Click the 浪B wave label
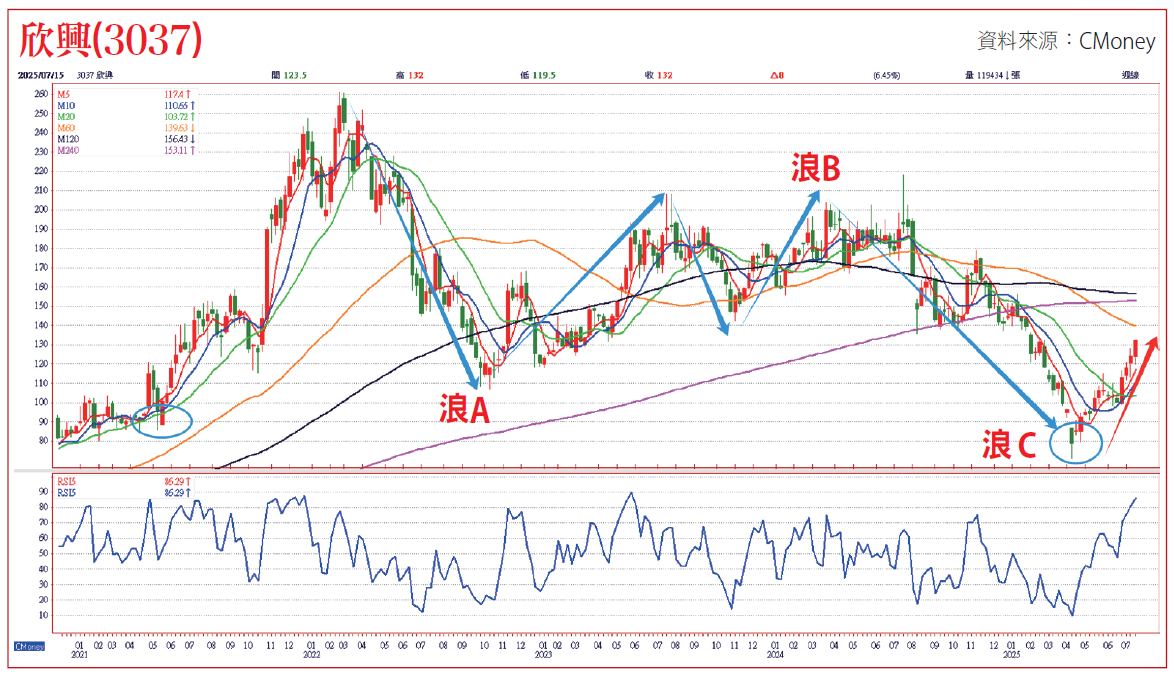 pyautogui.click(x=815, y=169)
